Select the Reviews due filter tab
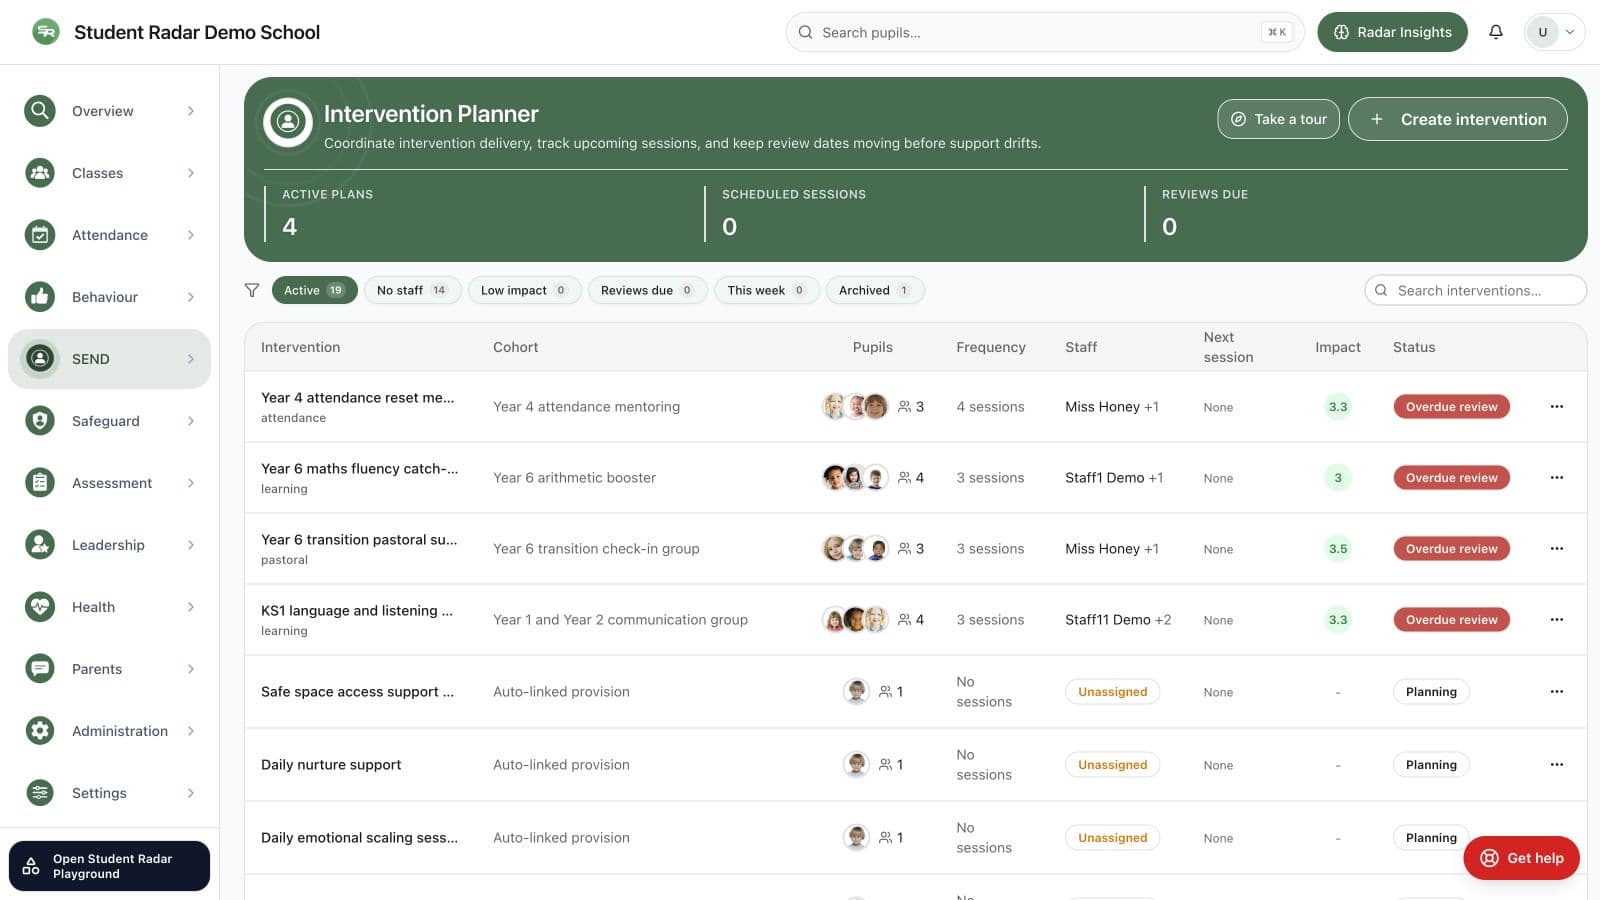Viewport: 1600px width, 900px height. (647, 290)
